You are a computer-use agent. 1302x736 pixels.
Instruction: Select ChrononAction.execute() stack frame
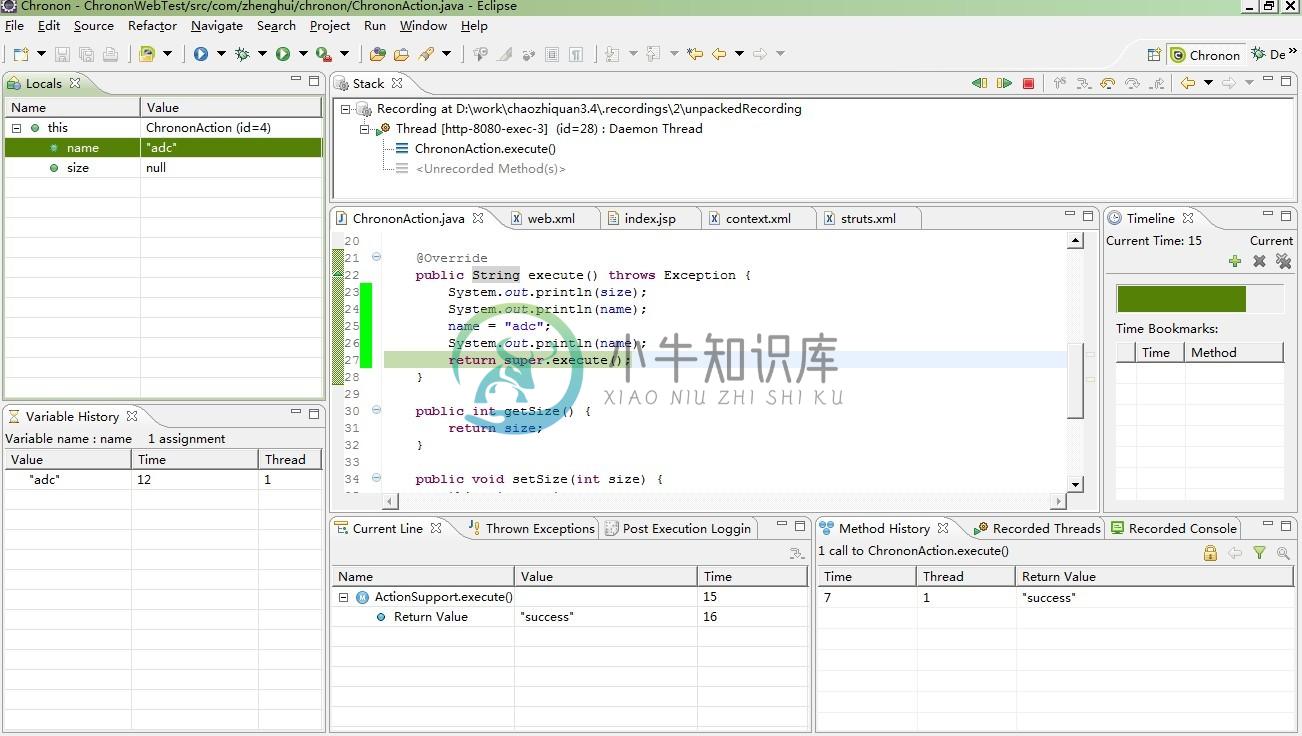pos(485,149)
